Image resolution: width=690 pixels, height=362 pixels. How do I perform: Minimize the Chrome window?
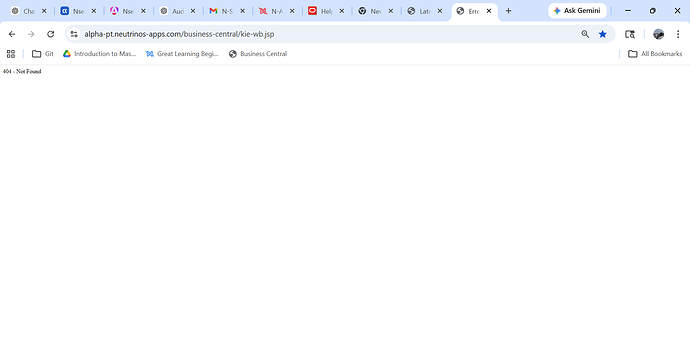tap(628, 11)
